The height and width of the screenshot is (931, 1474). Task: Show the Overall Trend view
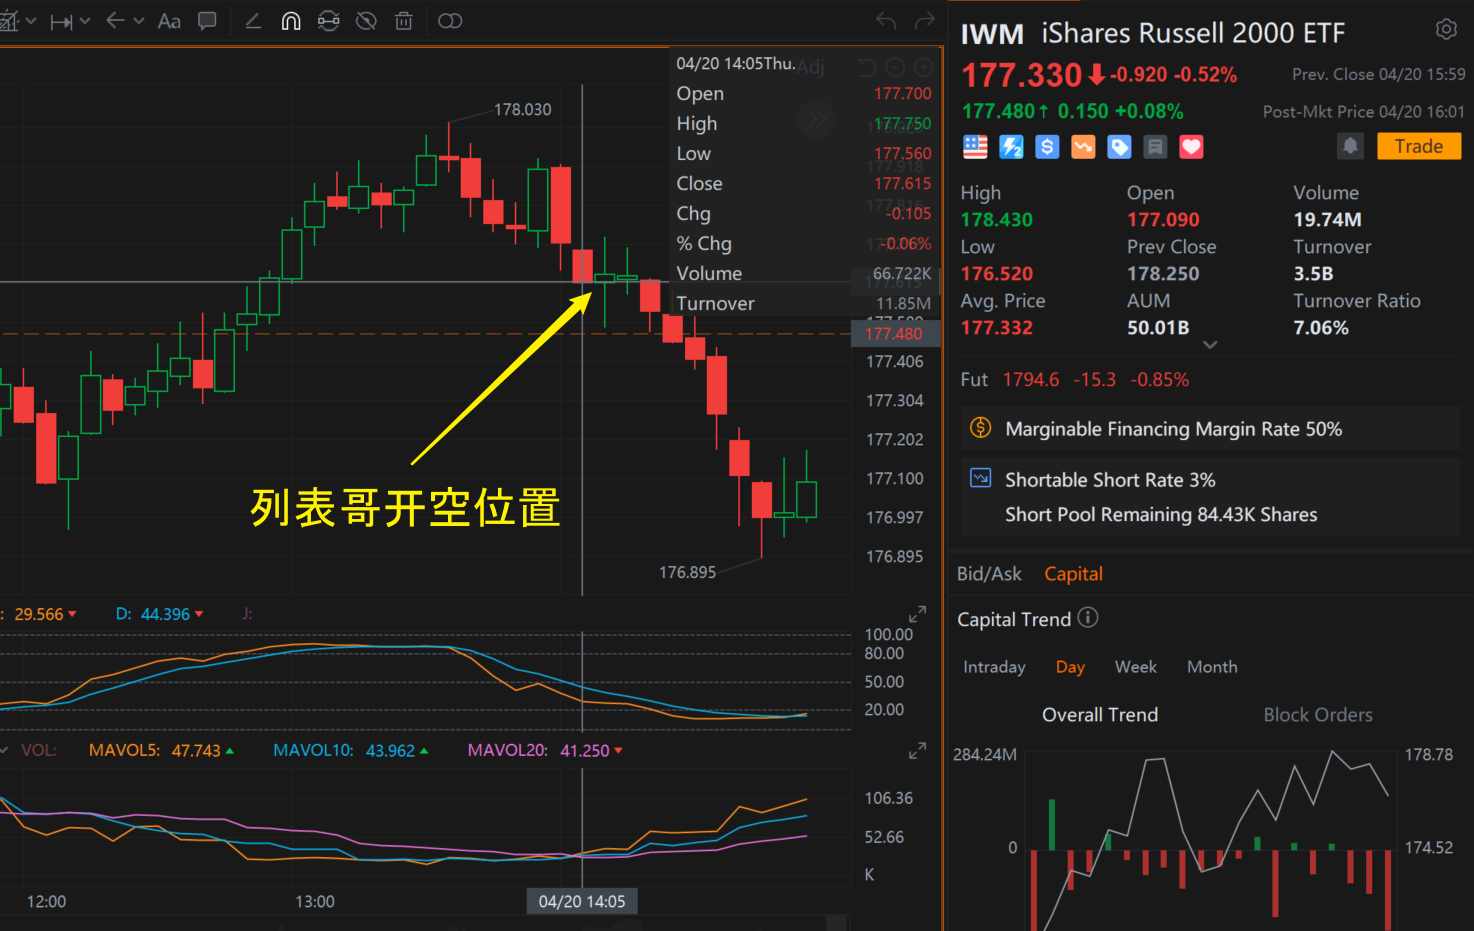1100,715
